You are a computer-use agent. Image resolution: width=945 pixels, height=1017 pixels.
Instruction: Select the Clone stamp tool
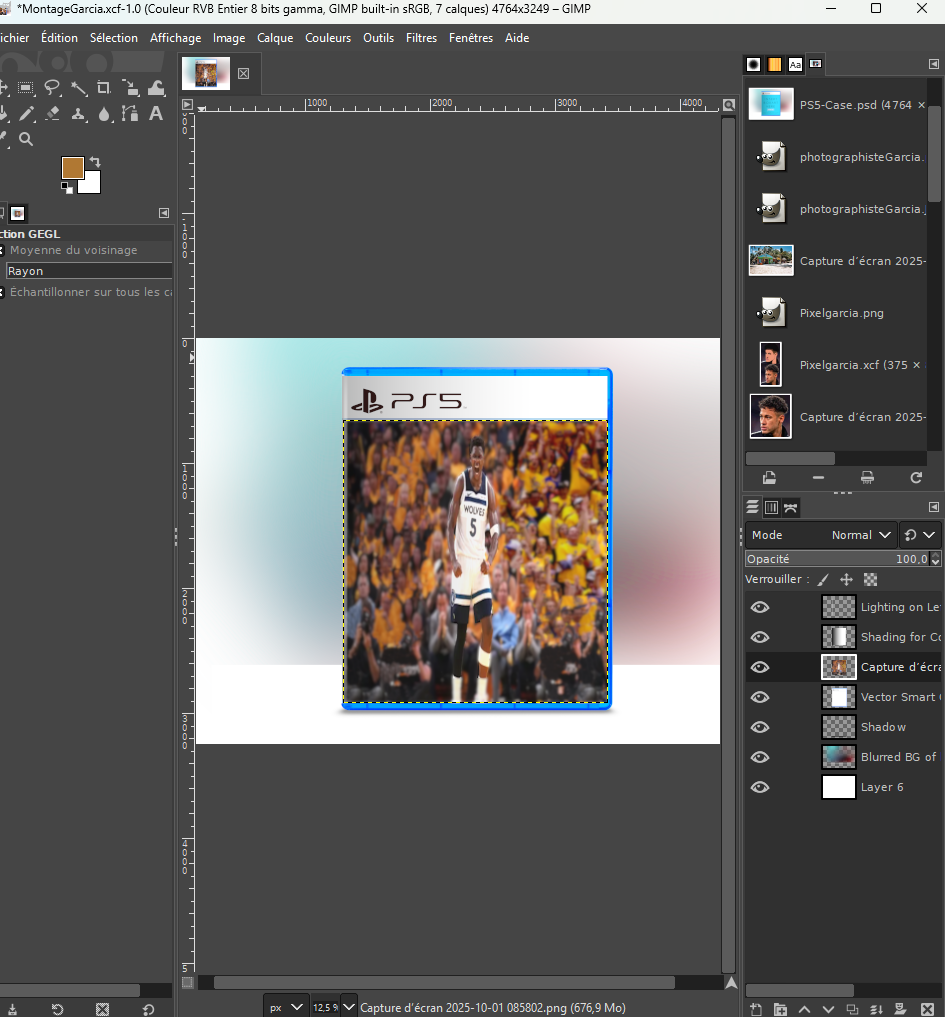(79, 114)
